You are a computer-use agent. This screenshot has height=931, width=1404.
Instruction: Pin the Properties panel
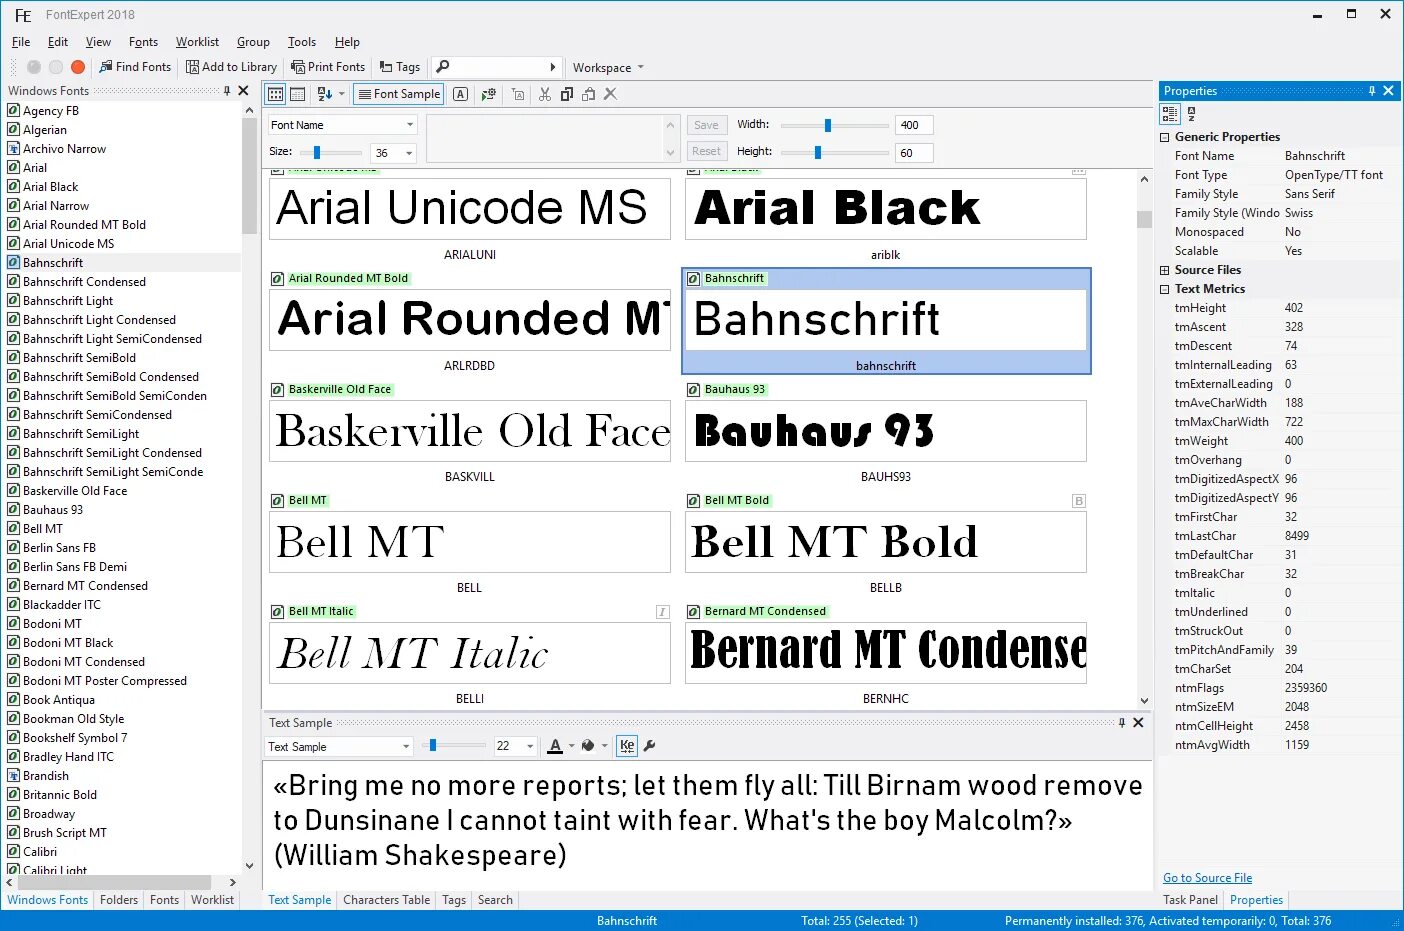pos(1372,91)
